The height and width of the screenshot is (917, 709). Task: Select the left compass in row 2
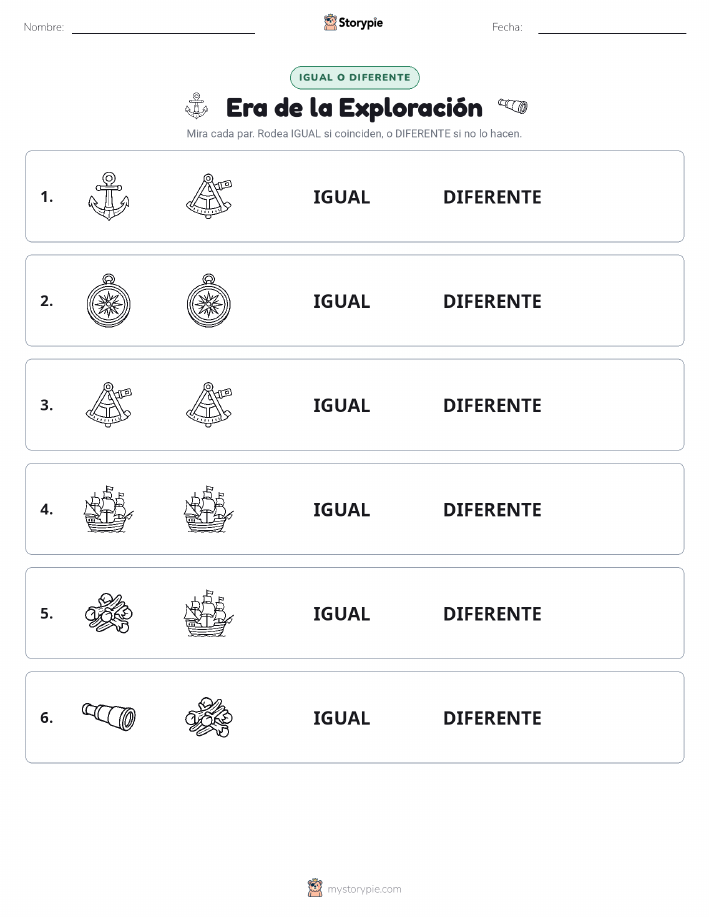point(109,301)
